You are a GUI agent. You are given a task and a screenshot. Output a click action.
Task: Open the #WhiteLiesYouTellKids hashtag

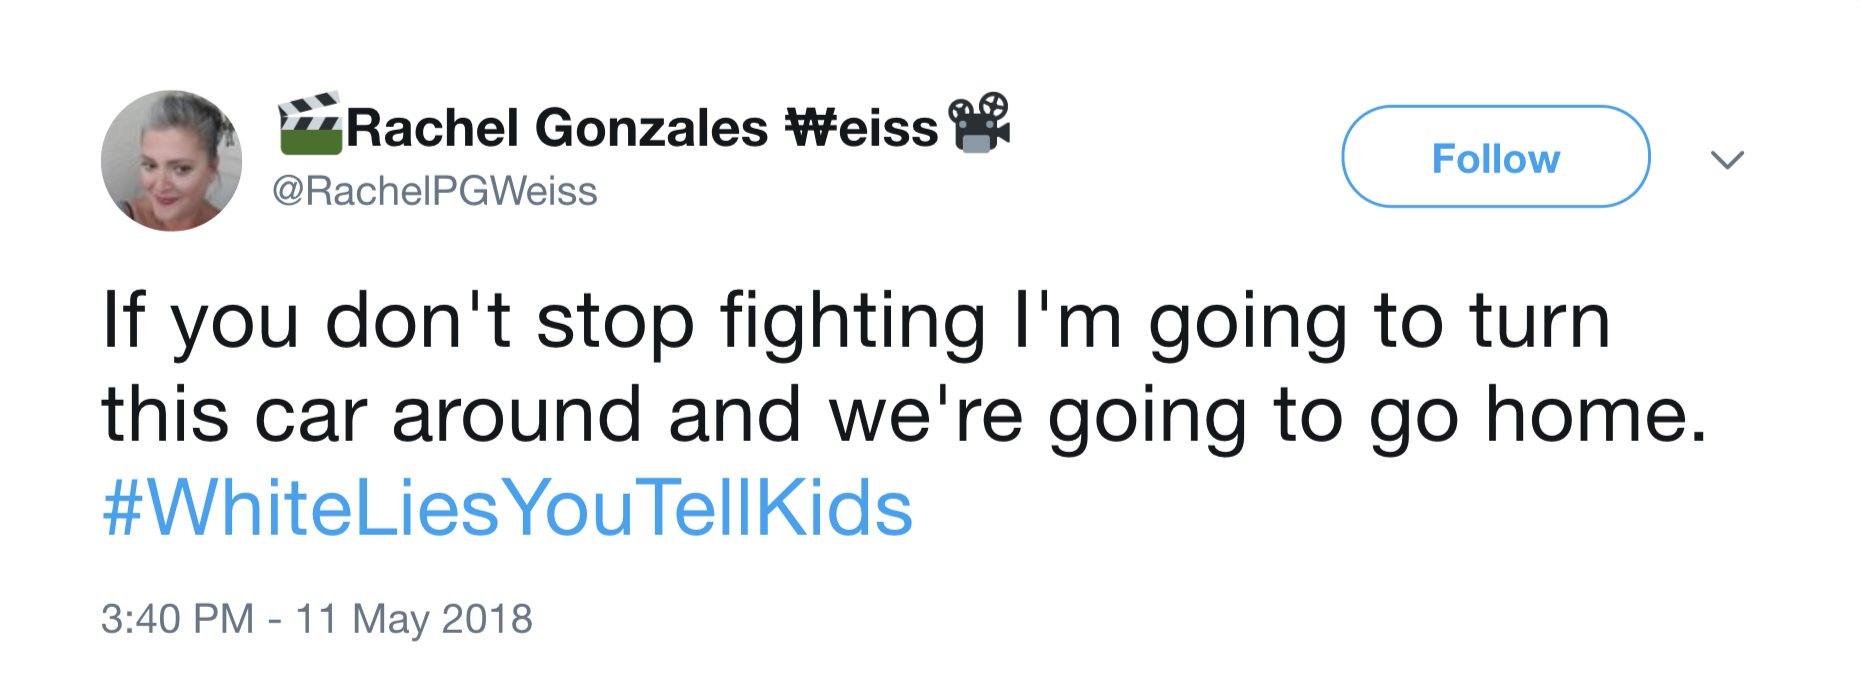507,508
